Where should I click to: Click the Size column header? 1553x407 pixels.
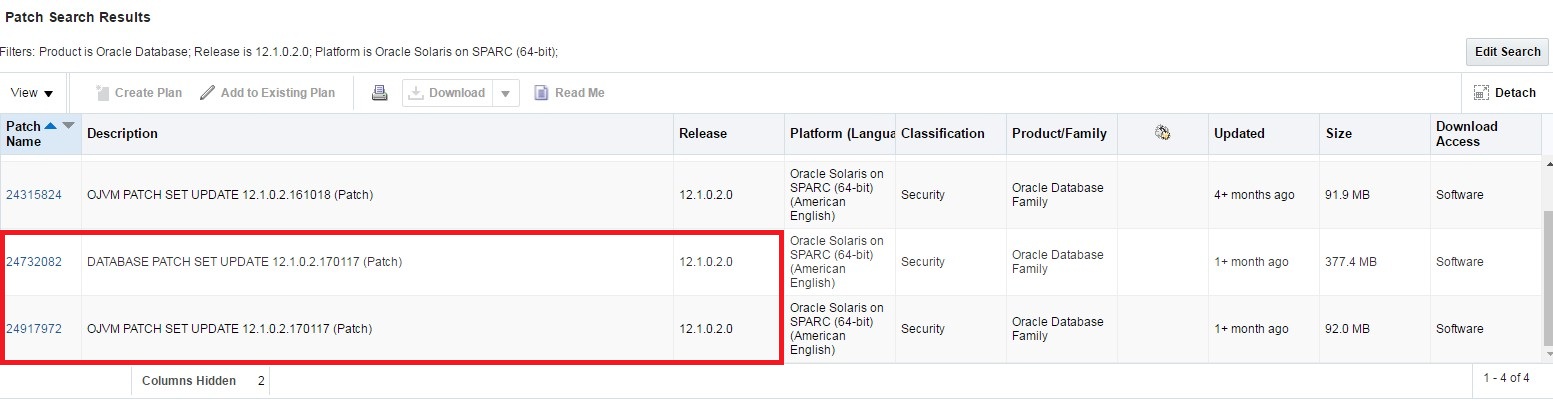pos(1339,133)
